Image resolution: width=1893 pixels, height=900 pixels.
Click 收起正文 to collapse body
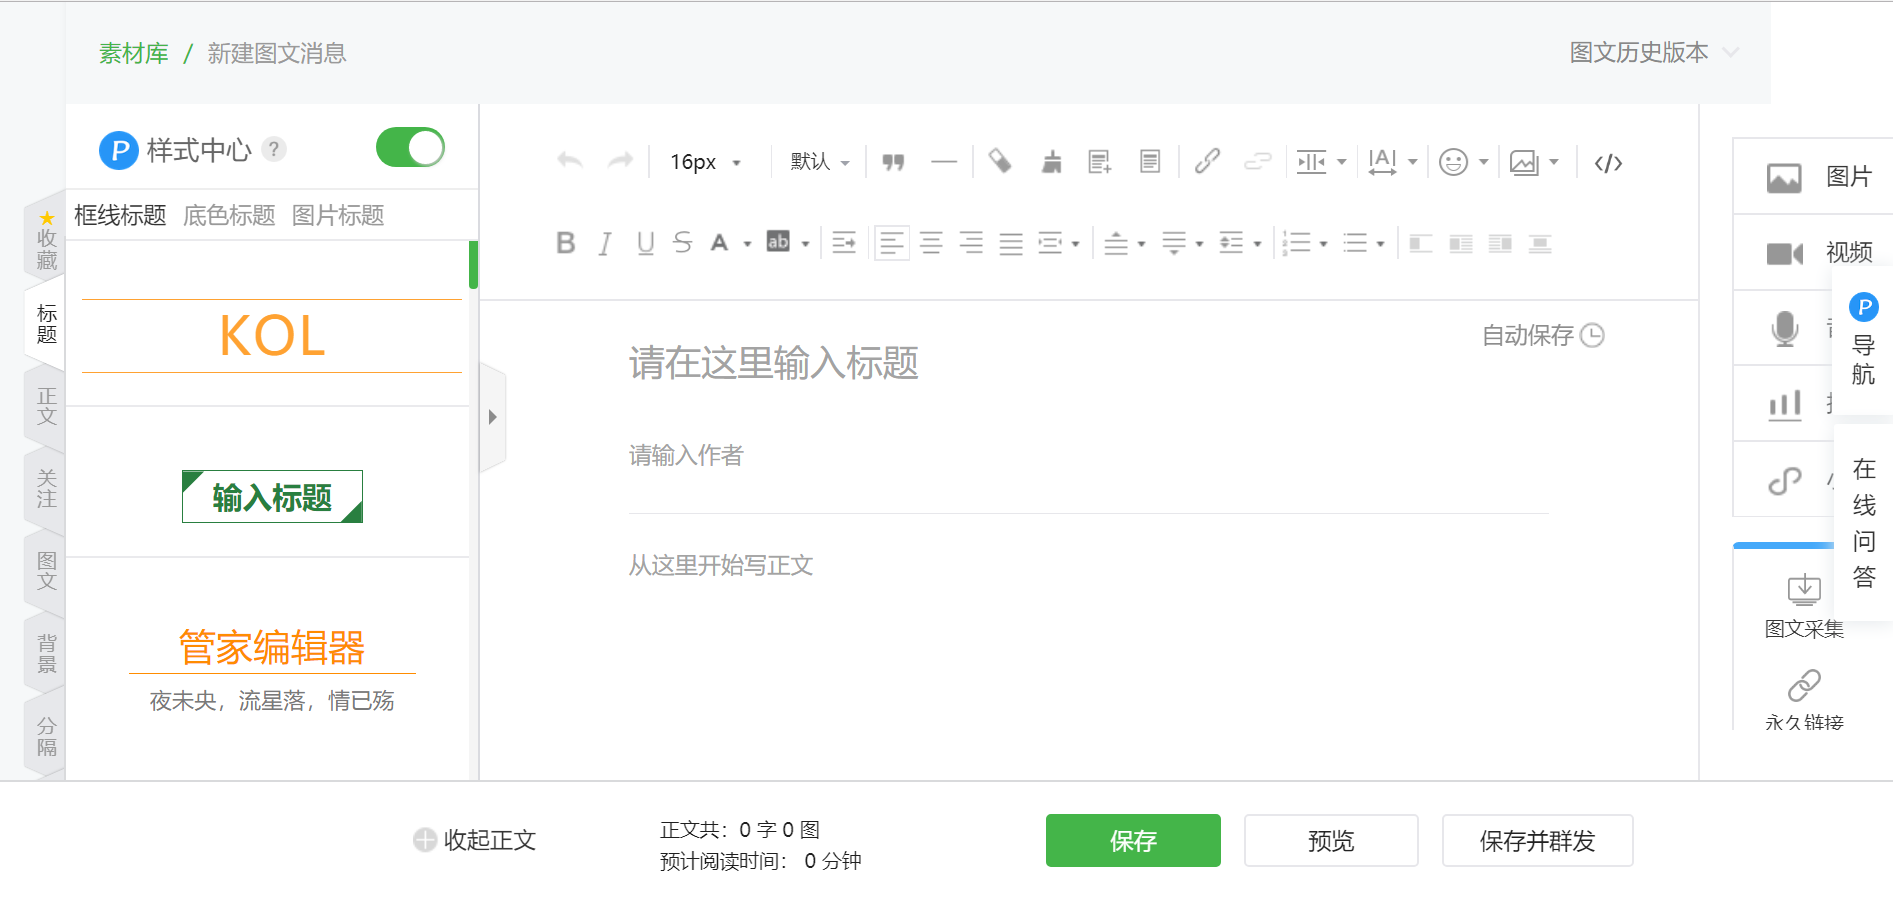(x=475, y=840)
